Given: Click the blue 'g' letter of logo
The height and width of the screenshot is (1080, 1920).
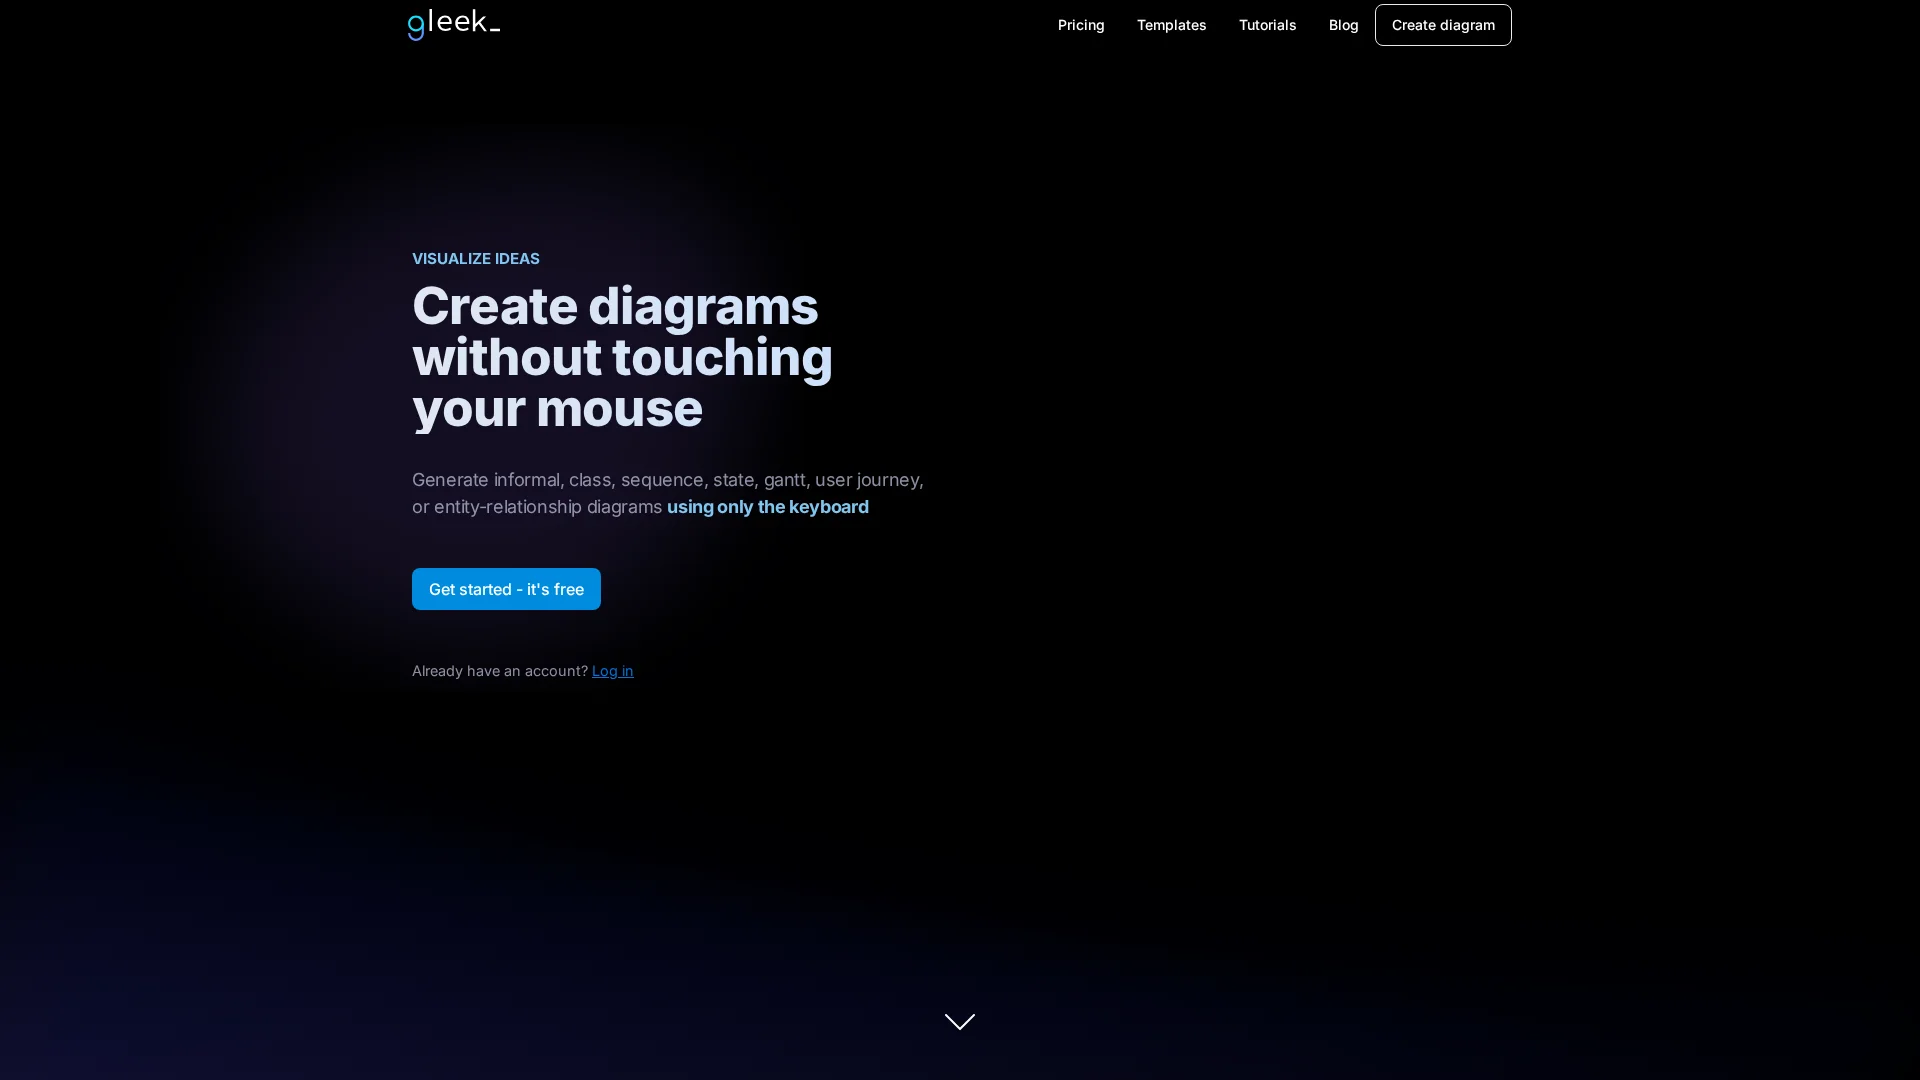Looking at the screenshot, I should tap(416, 27).
